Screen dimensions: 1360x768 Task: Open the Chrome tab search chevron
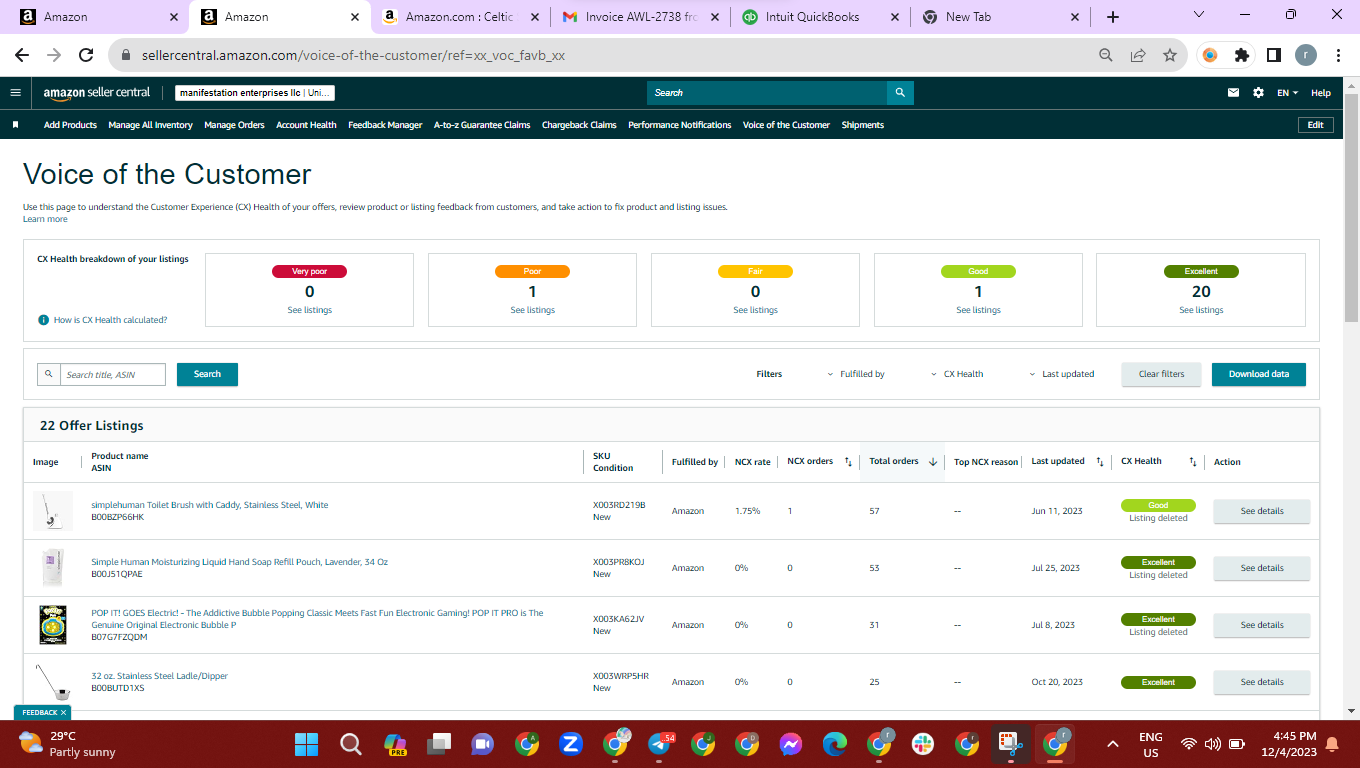[x=1201, y=16]
